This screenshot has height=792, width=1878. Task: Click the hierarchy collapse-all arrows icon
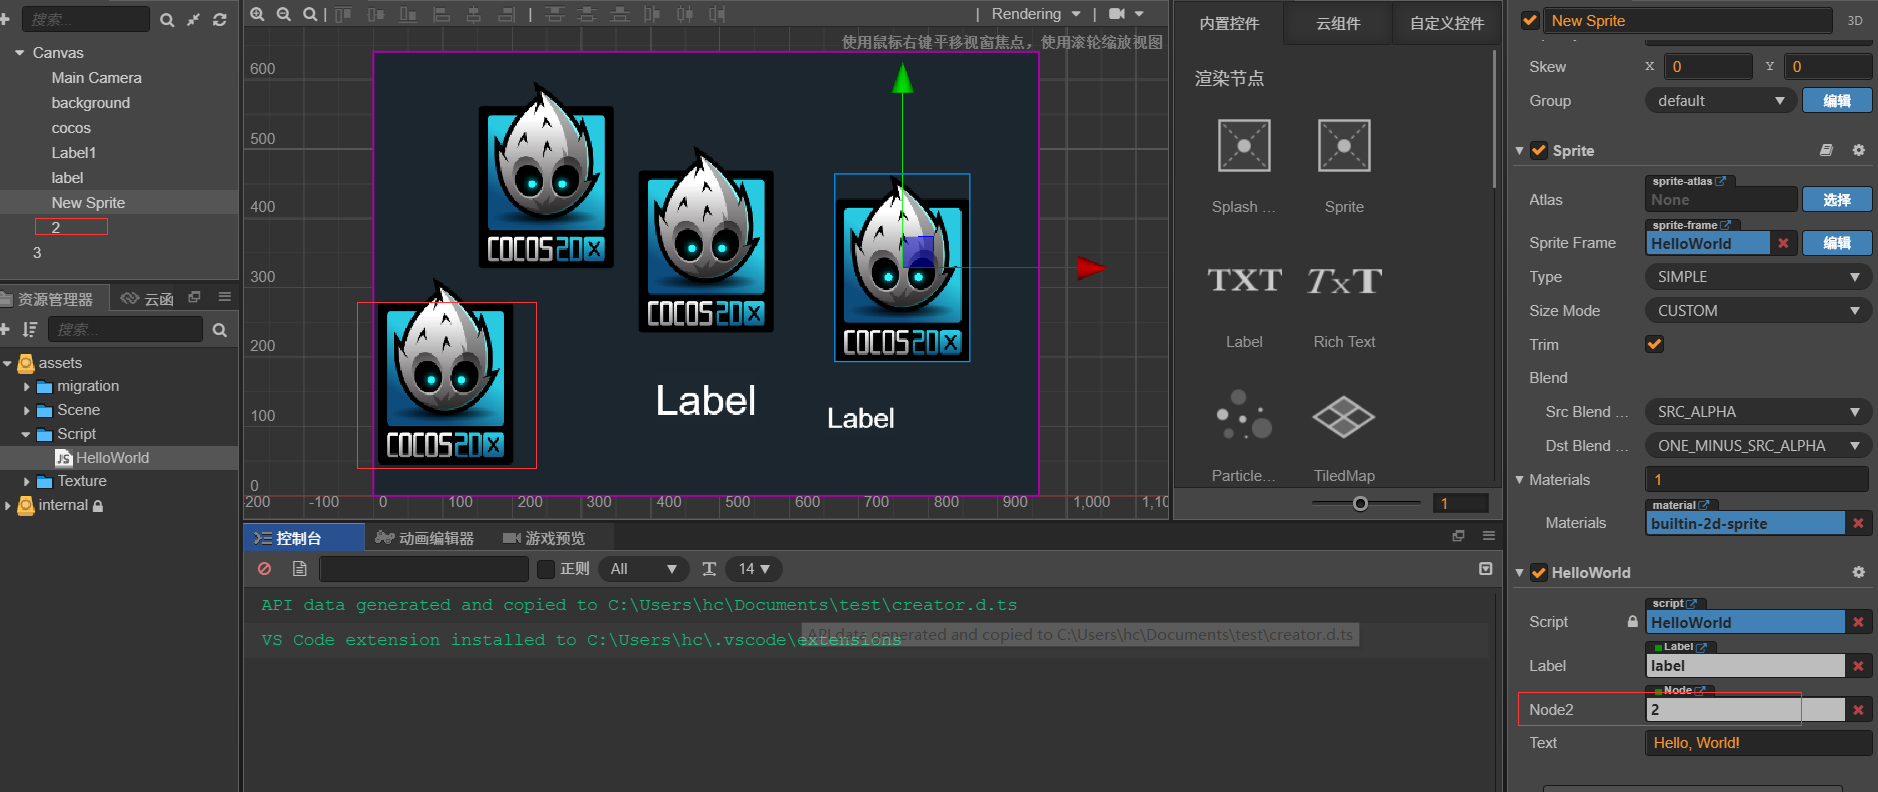pos(193,20)
